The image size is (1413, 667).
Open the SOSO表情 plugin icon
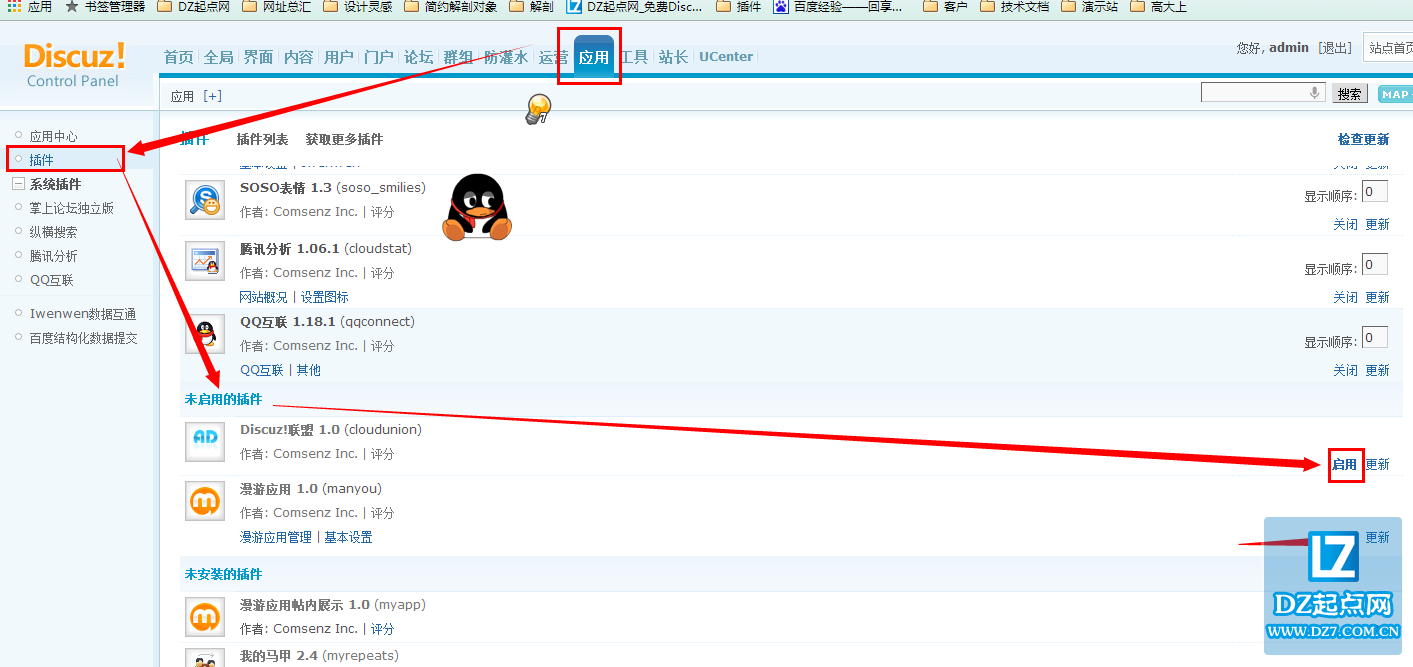click(205, 200)
